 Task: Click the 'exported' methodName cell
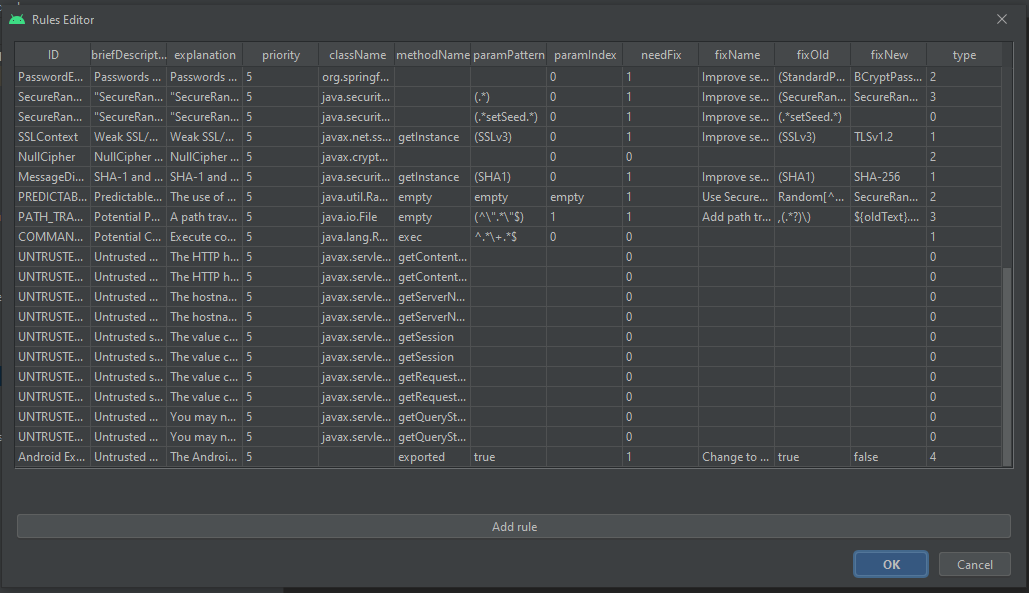(432, 457)
